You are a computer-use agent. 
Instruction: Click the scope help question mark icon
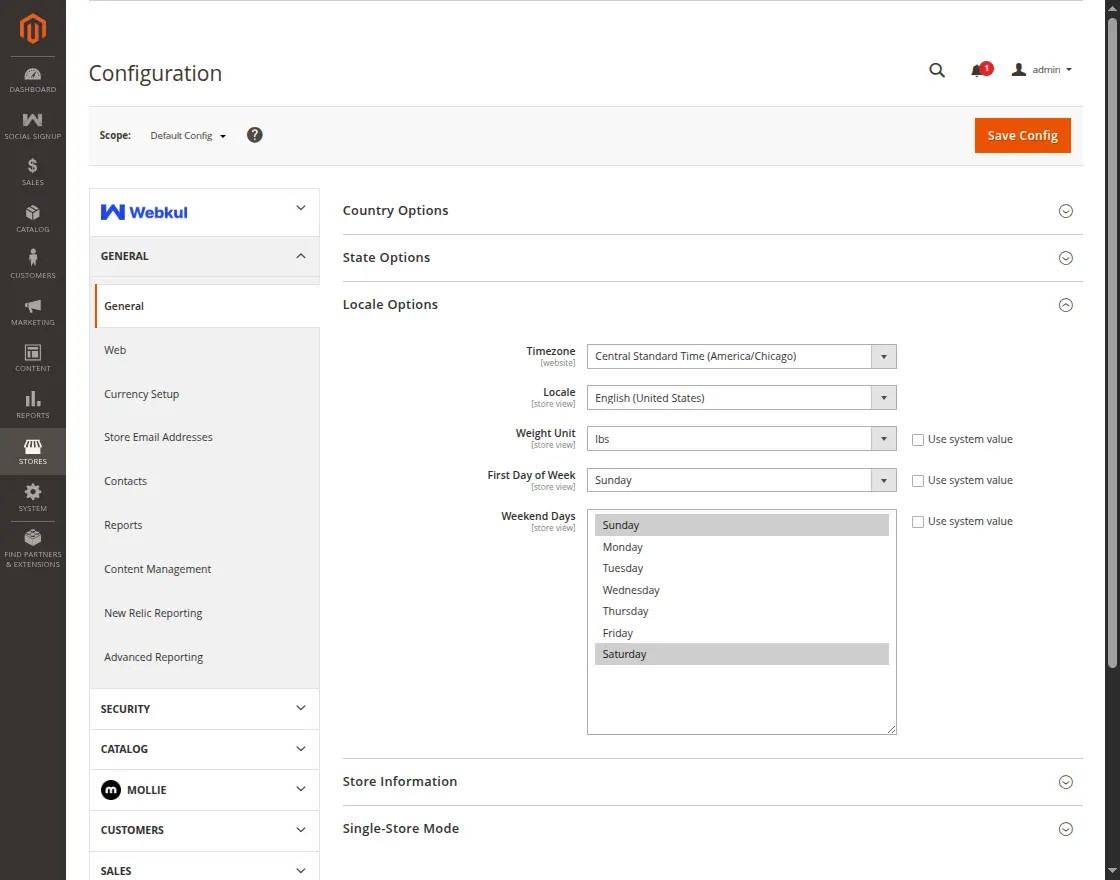[x=255, y=135]
